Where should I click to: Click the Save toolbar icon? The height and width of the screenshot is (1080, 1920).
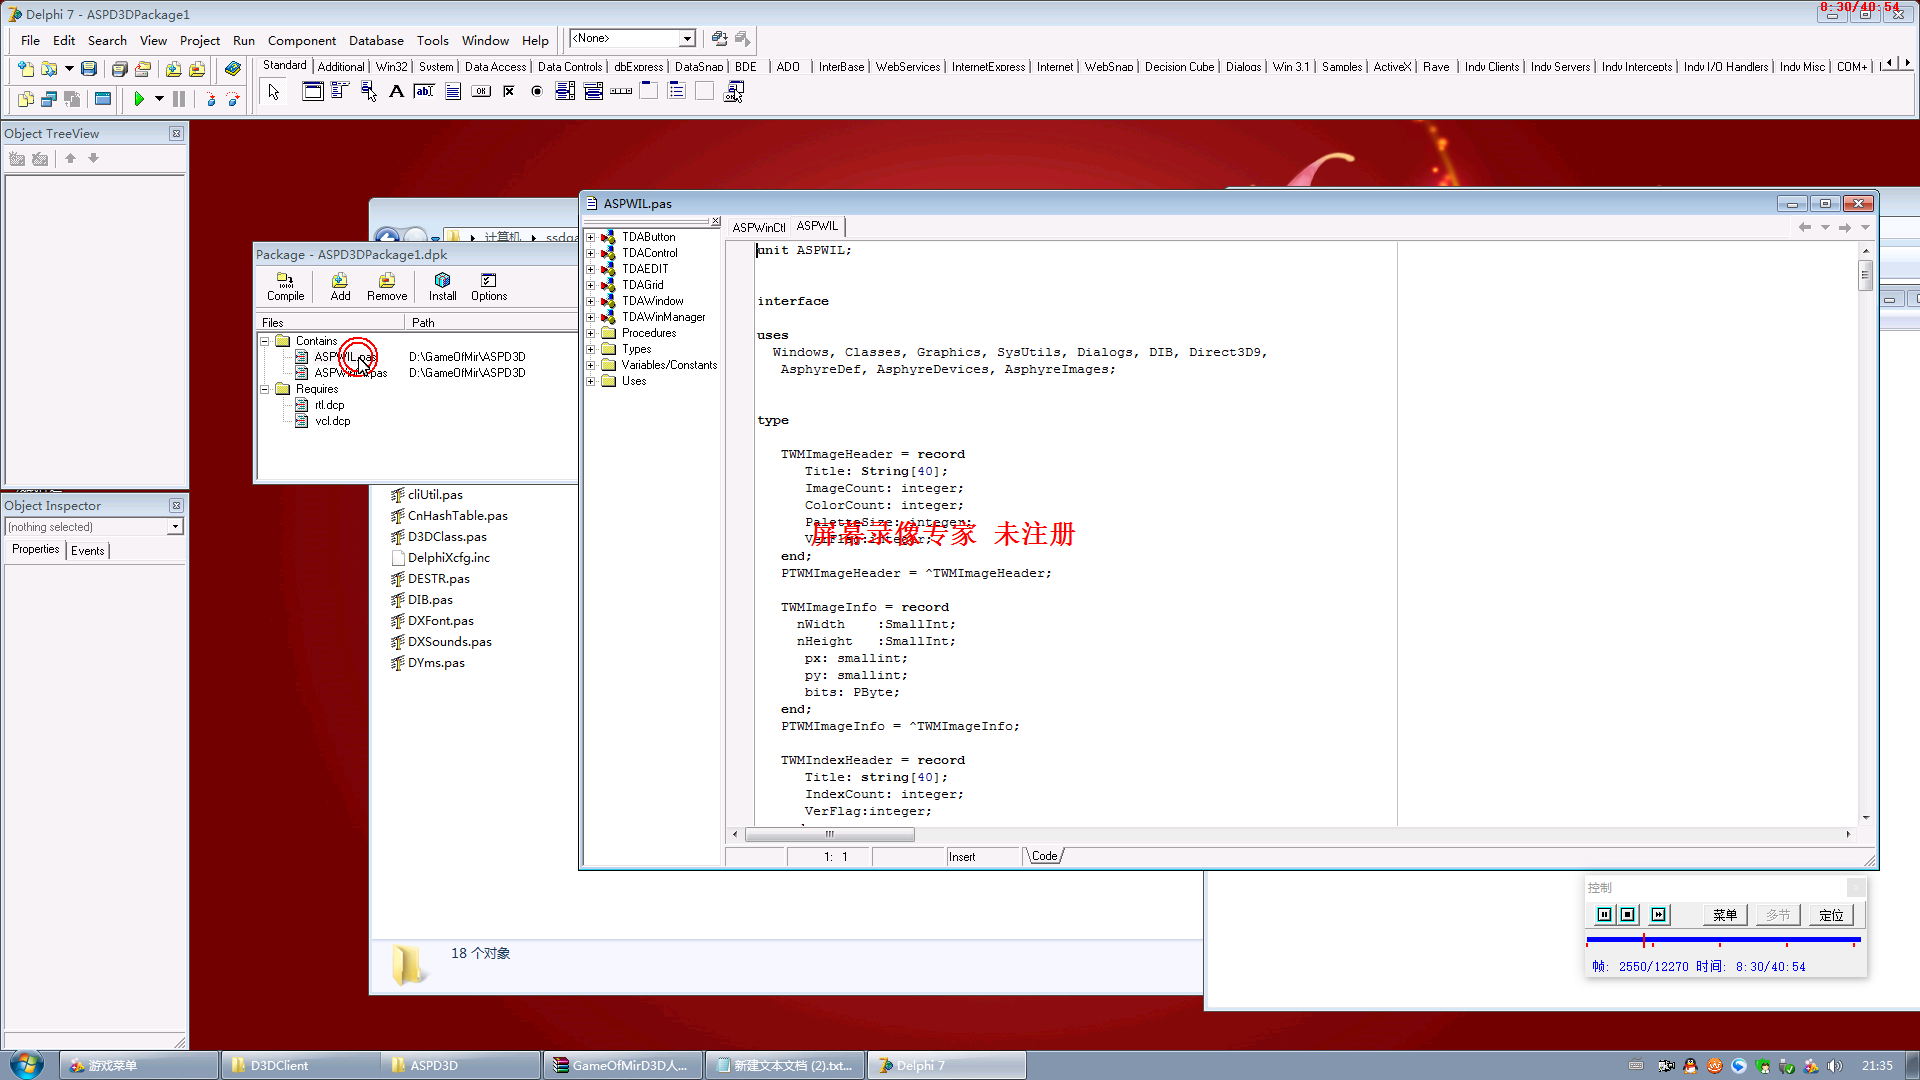click(89, 68)
